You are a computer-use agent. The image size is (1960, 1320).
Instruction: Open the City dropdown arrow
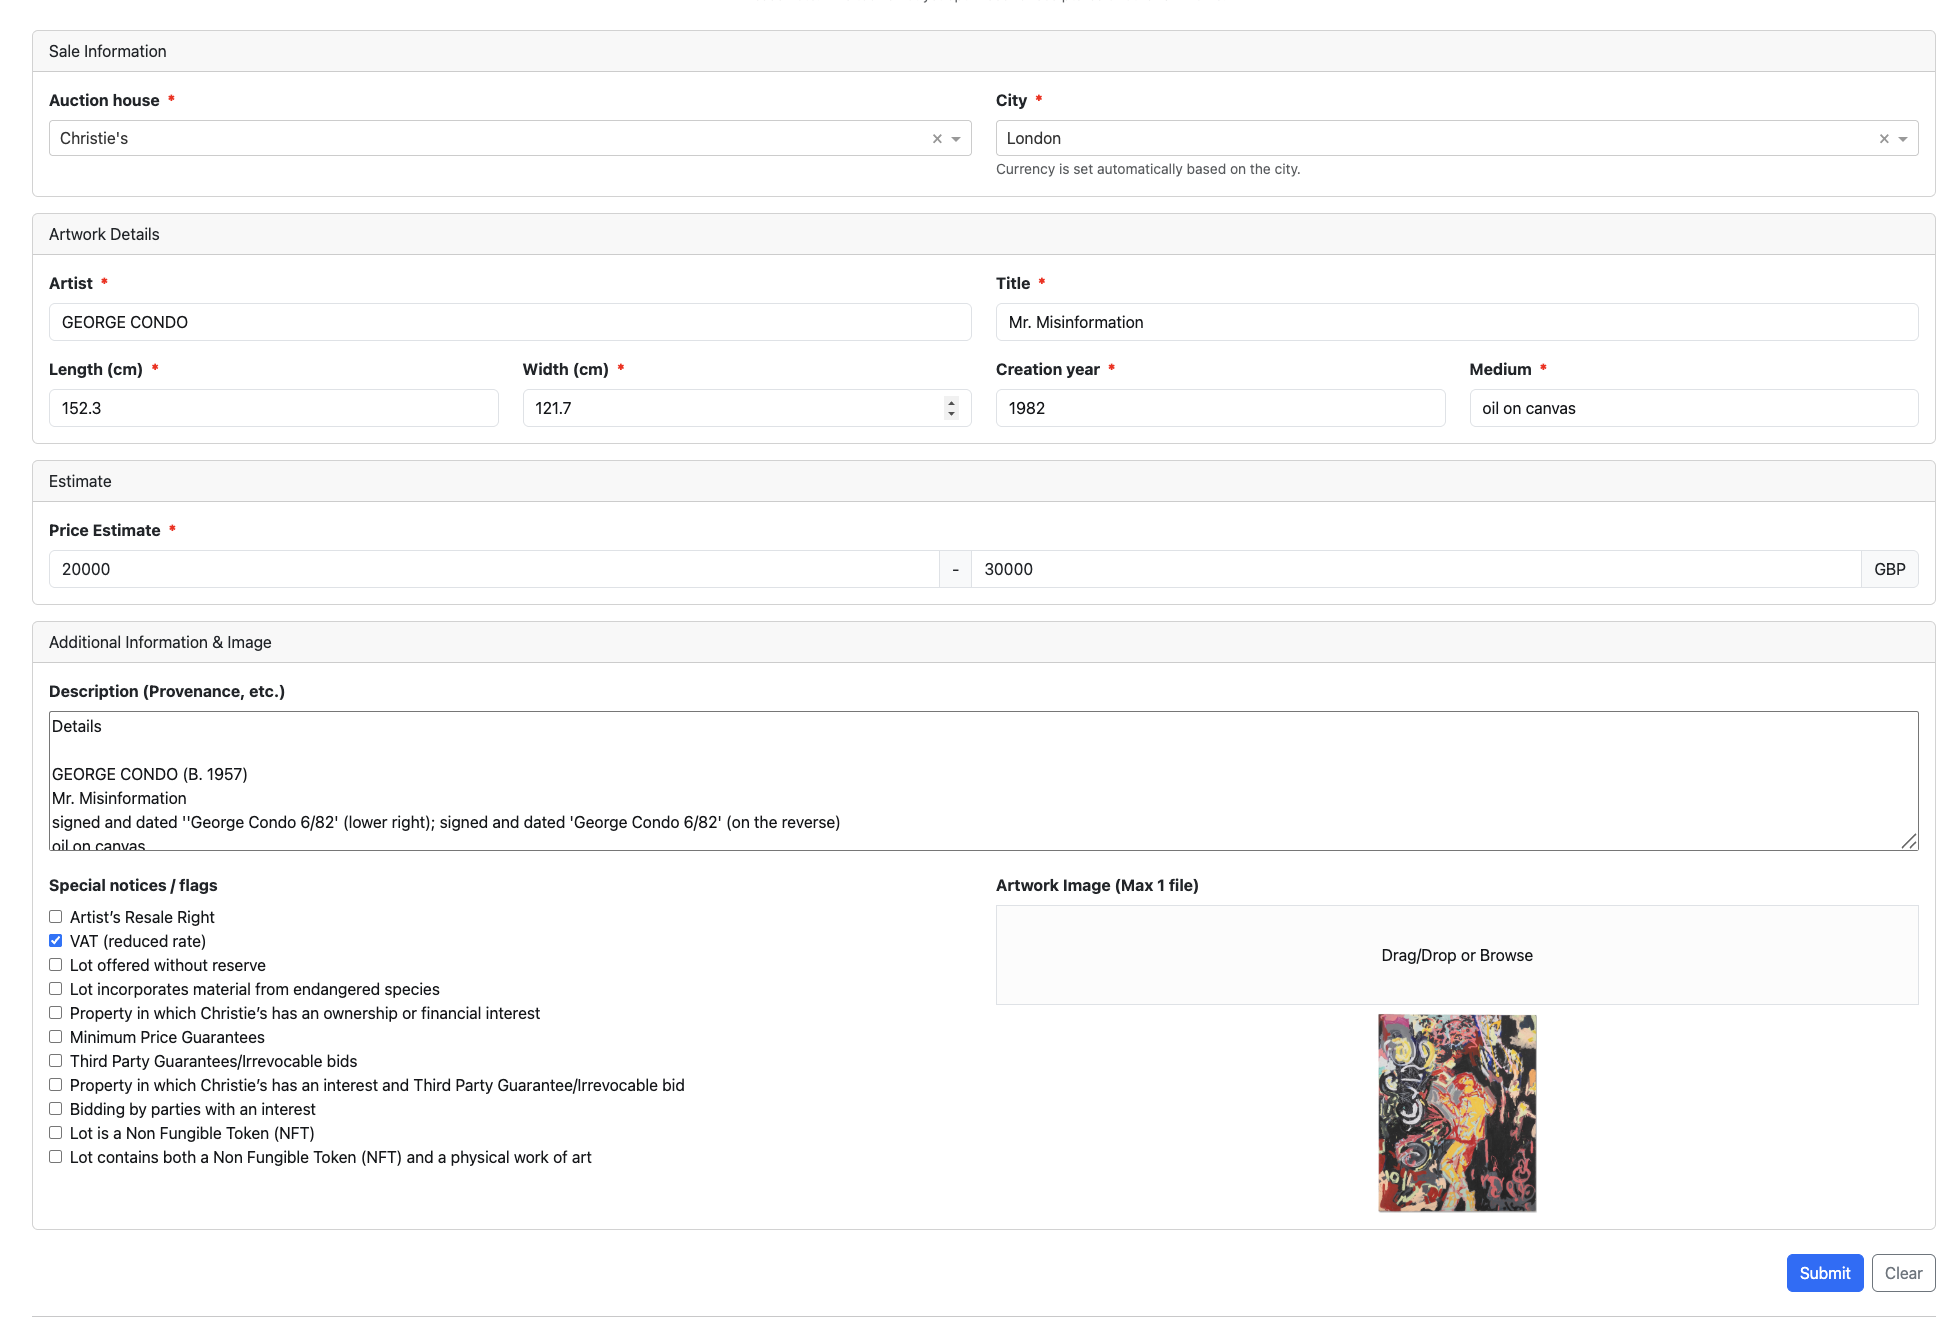pos(1904,138)
